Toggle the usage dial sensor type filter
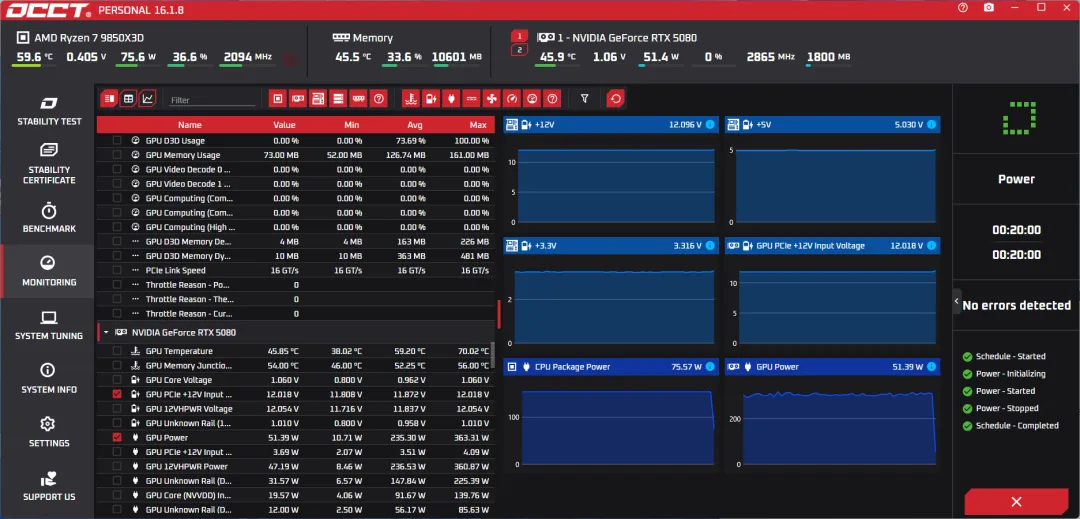 (532, 99)
